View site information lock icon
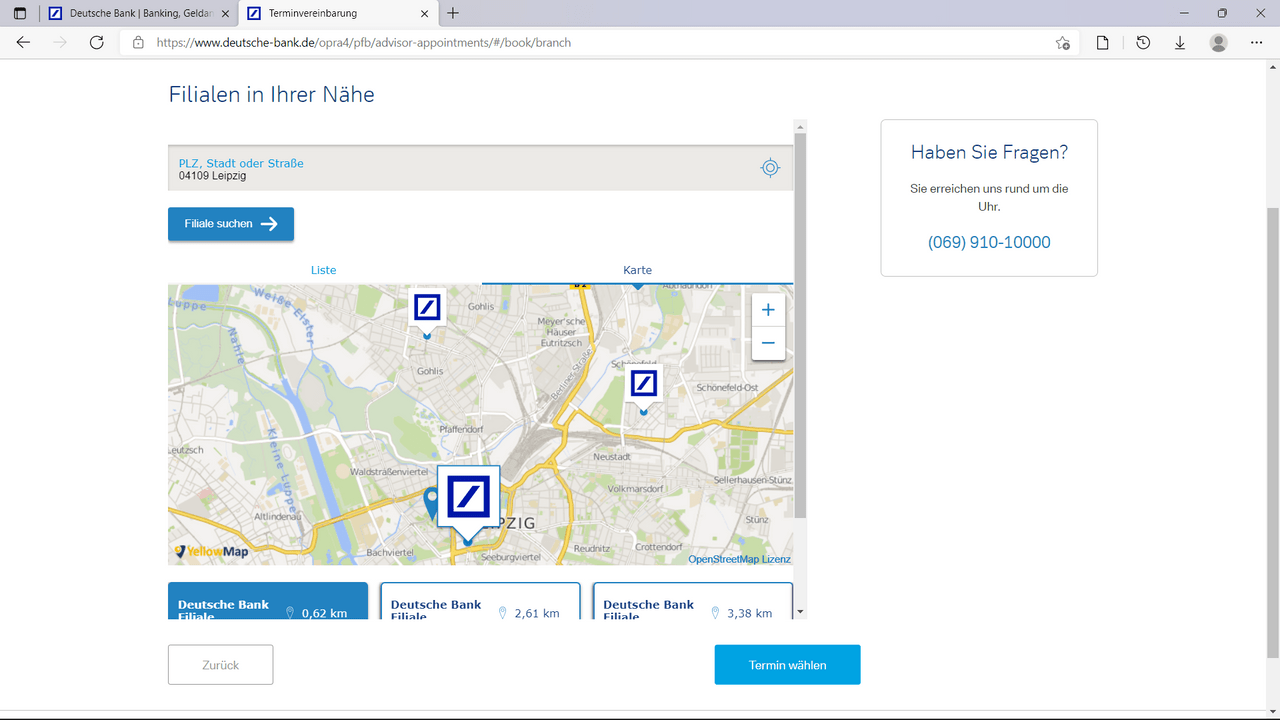Screen dimensions: 1280x720 coord(138,43)
